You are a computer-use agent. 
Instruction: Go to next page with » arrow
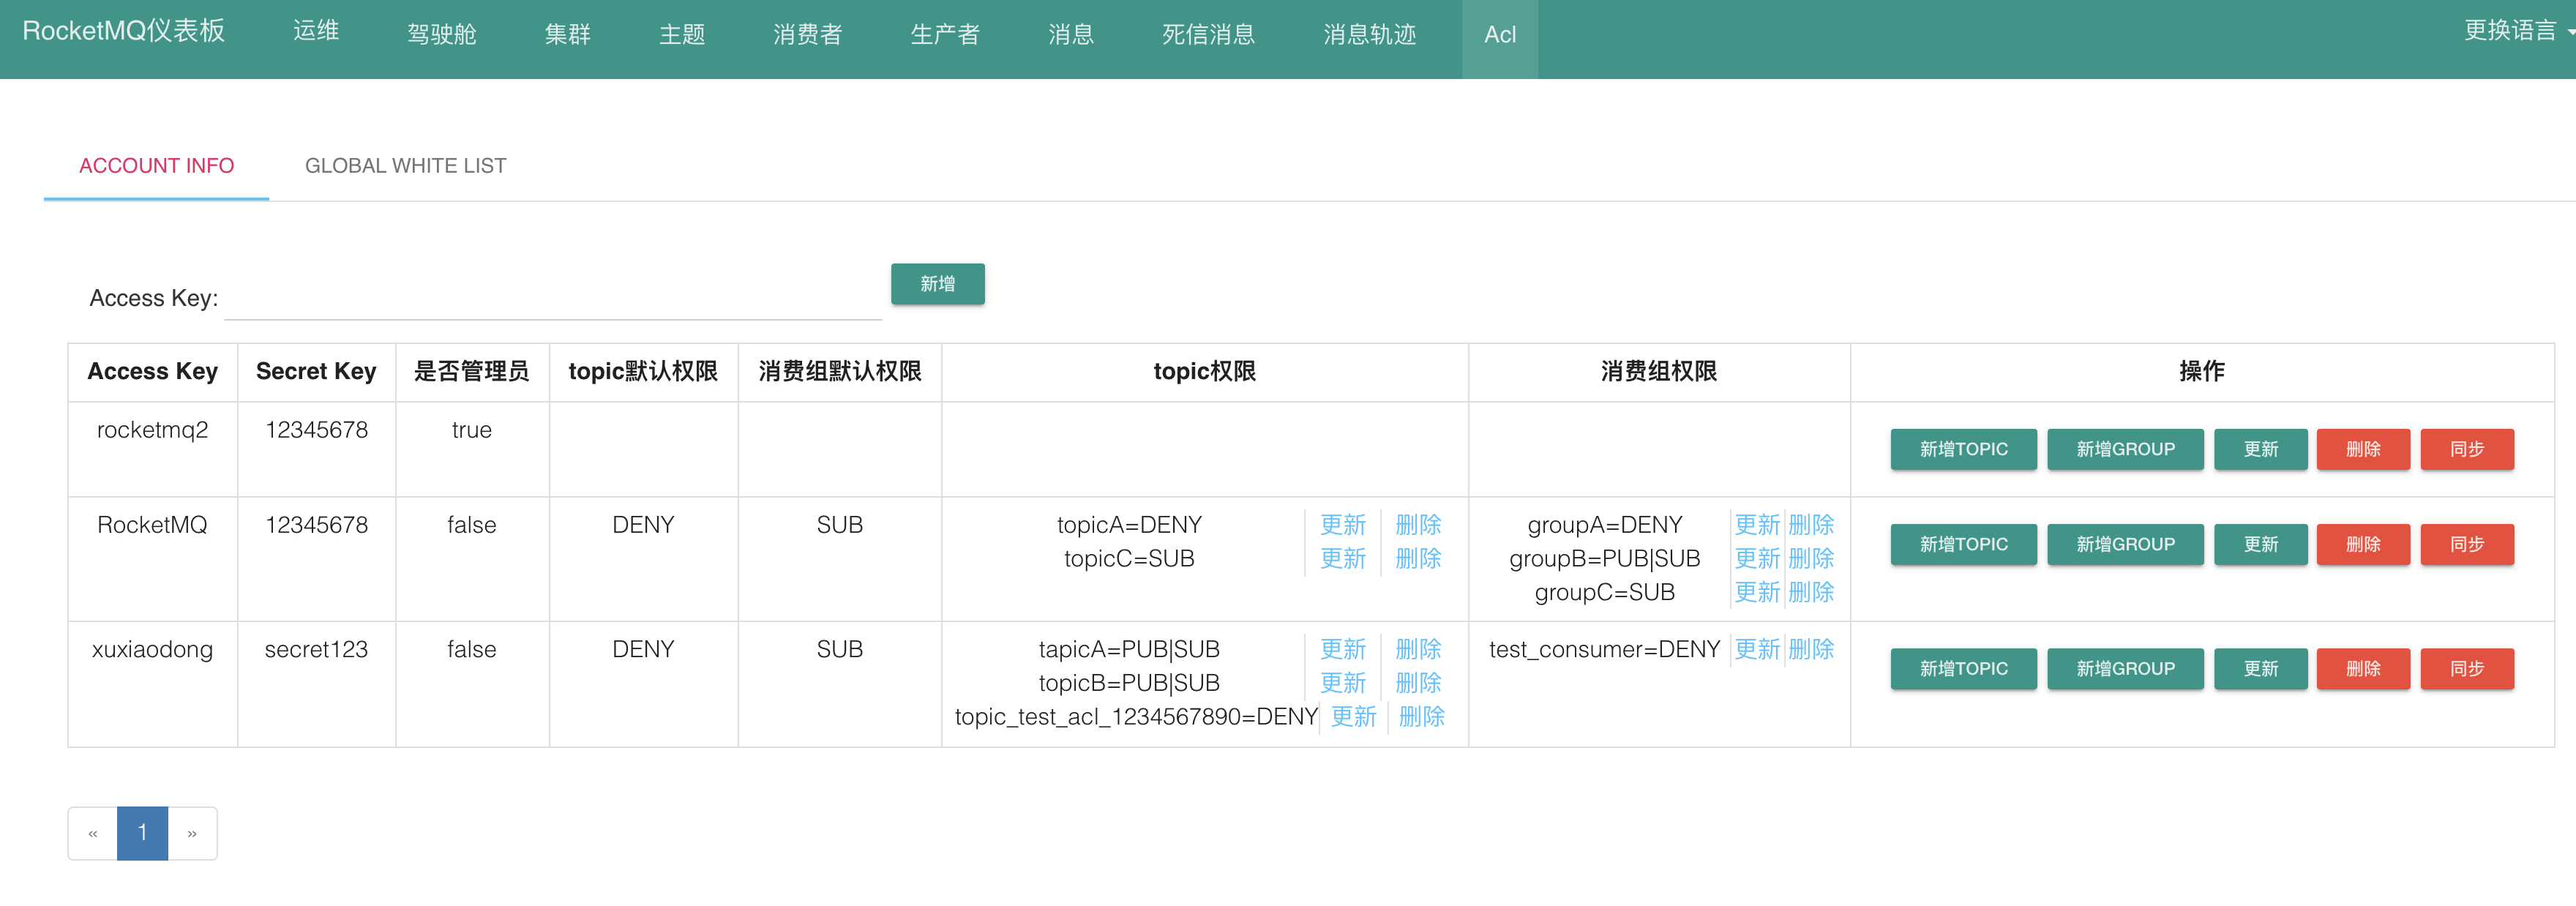point(192,833)
